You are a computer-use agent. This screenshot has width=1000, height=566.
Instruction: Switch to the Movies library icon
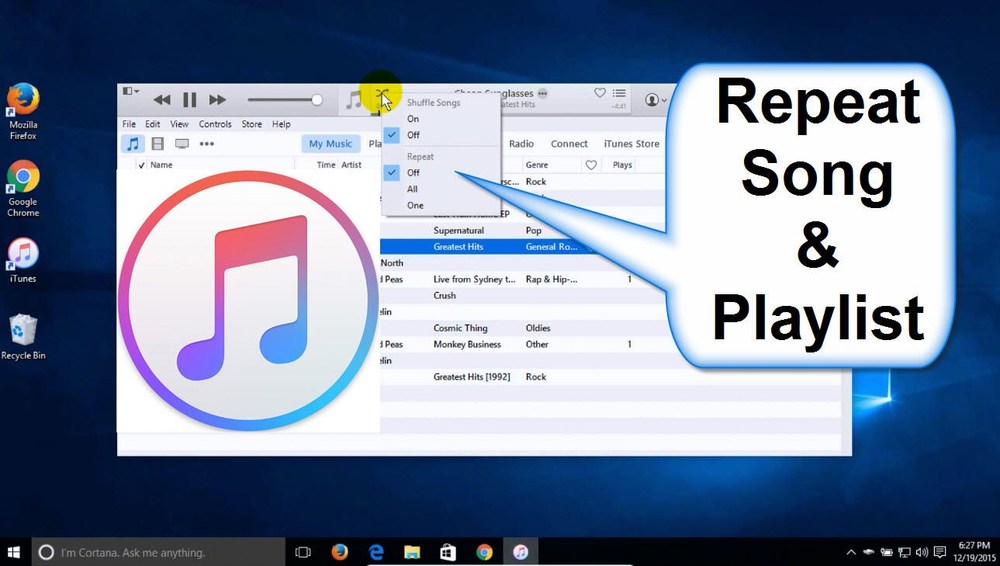pos(157,144)
